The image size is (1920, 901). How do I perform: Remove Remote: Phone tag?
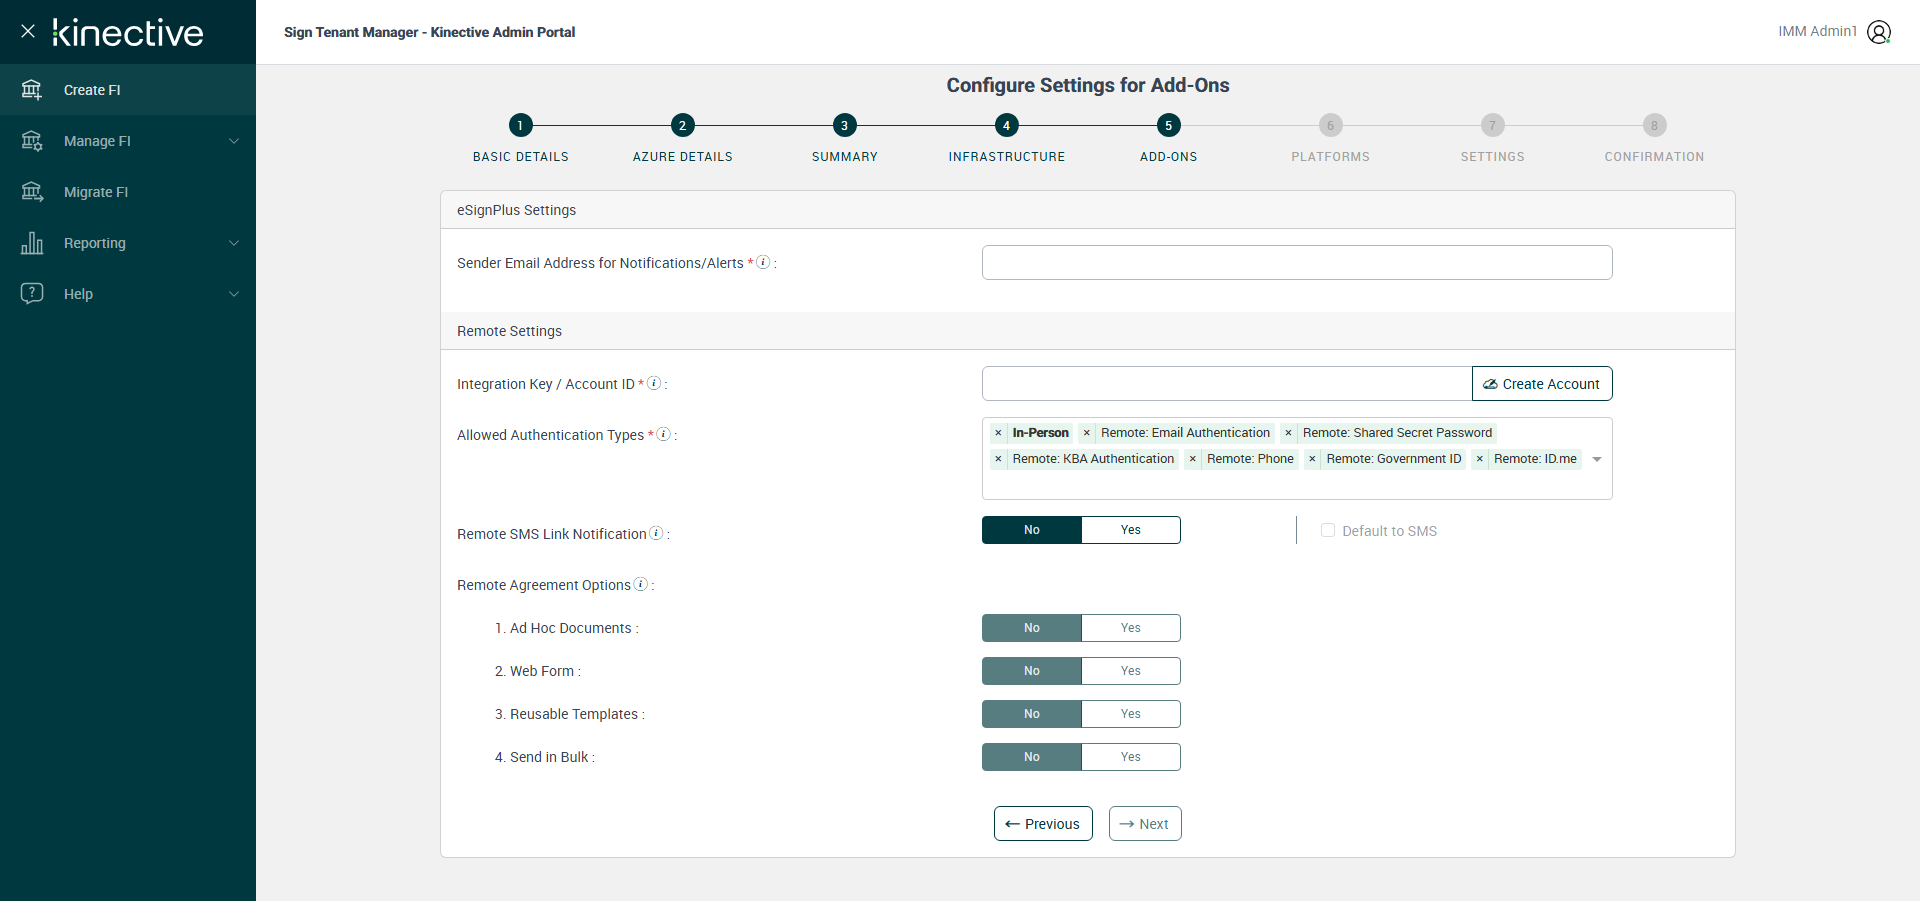click(1193, 459)
